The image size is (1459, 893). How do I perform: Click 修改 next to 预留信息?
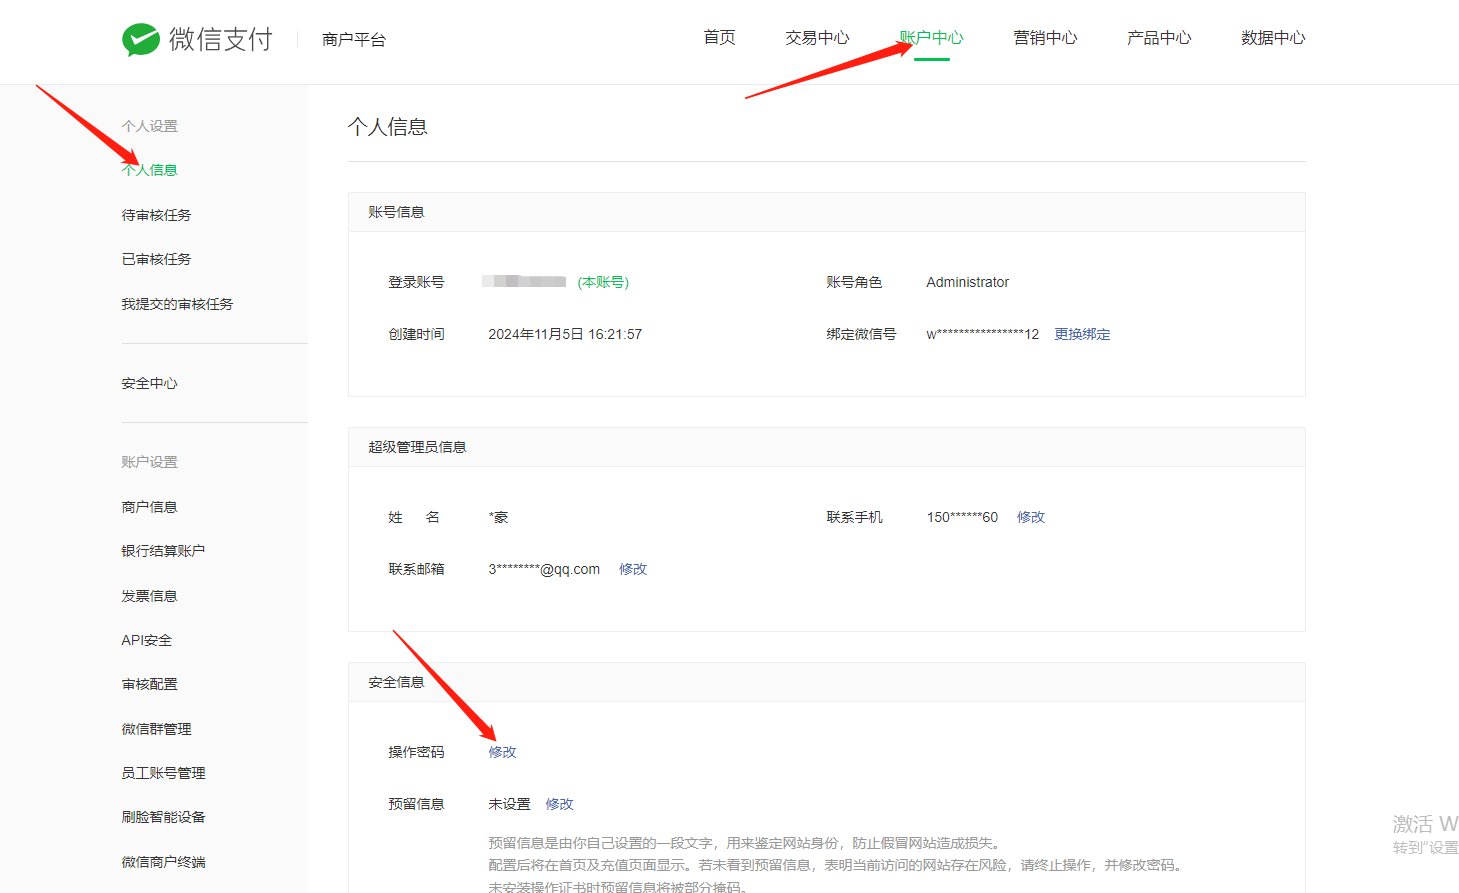559,804
